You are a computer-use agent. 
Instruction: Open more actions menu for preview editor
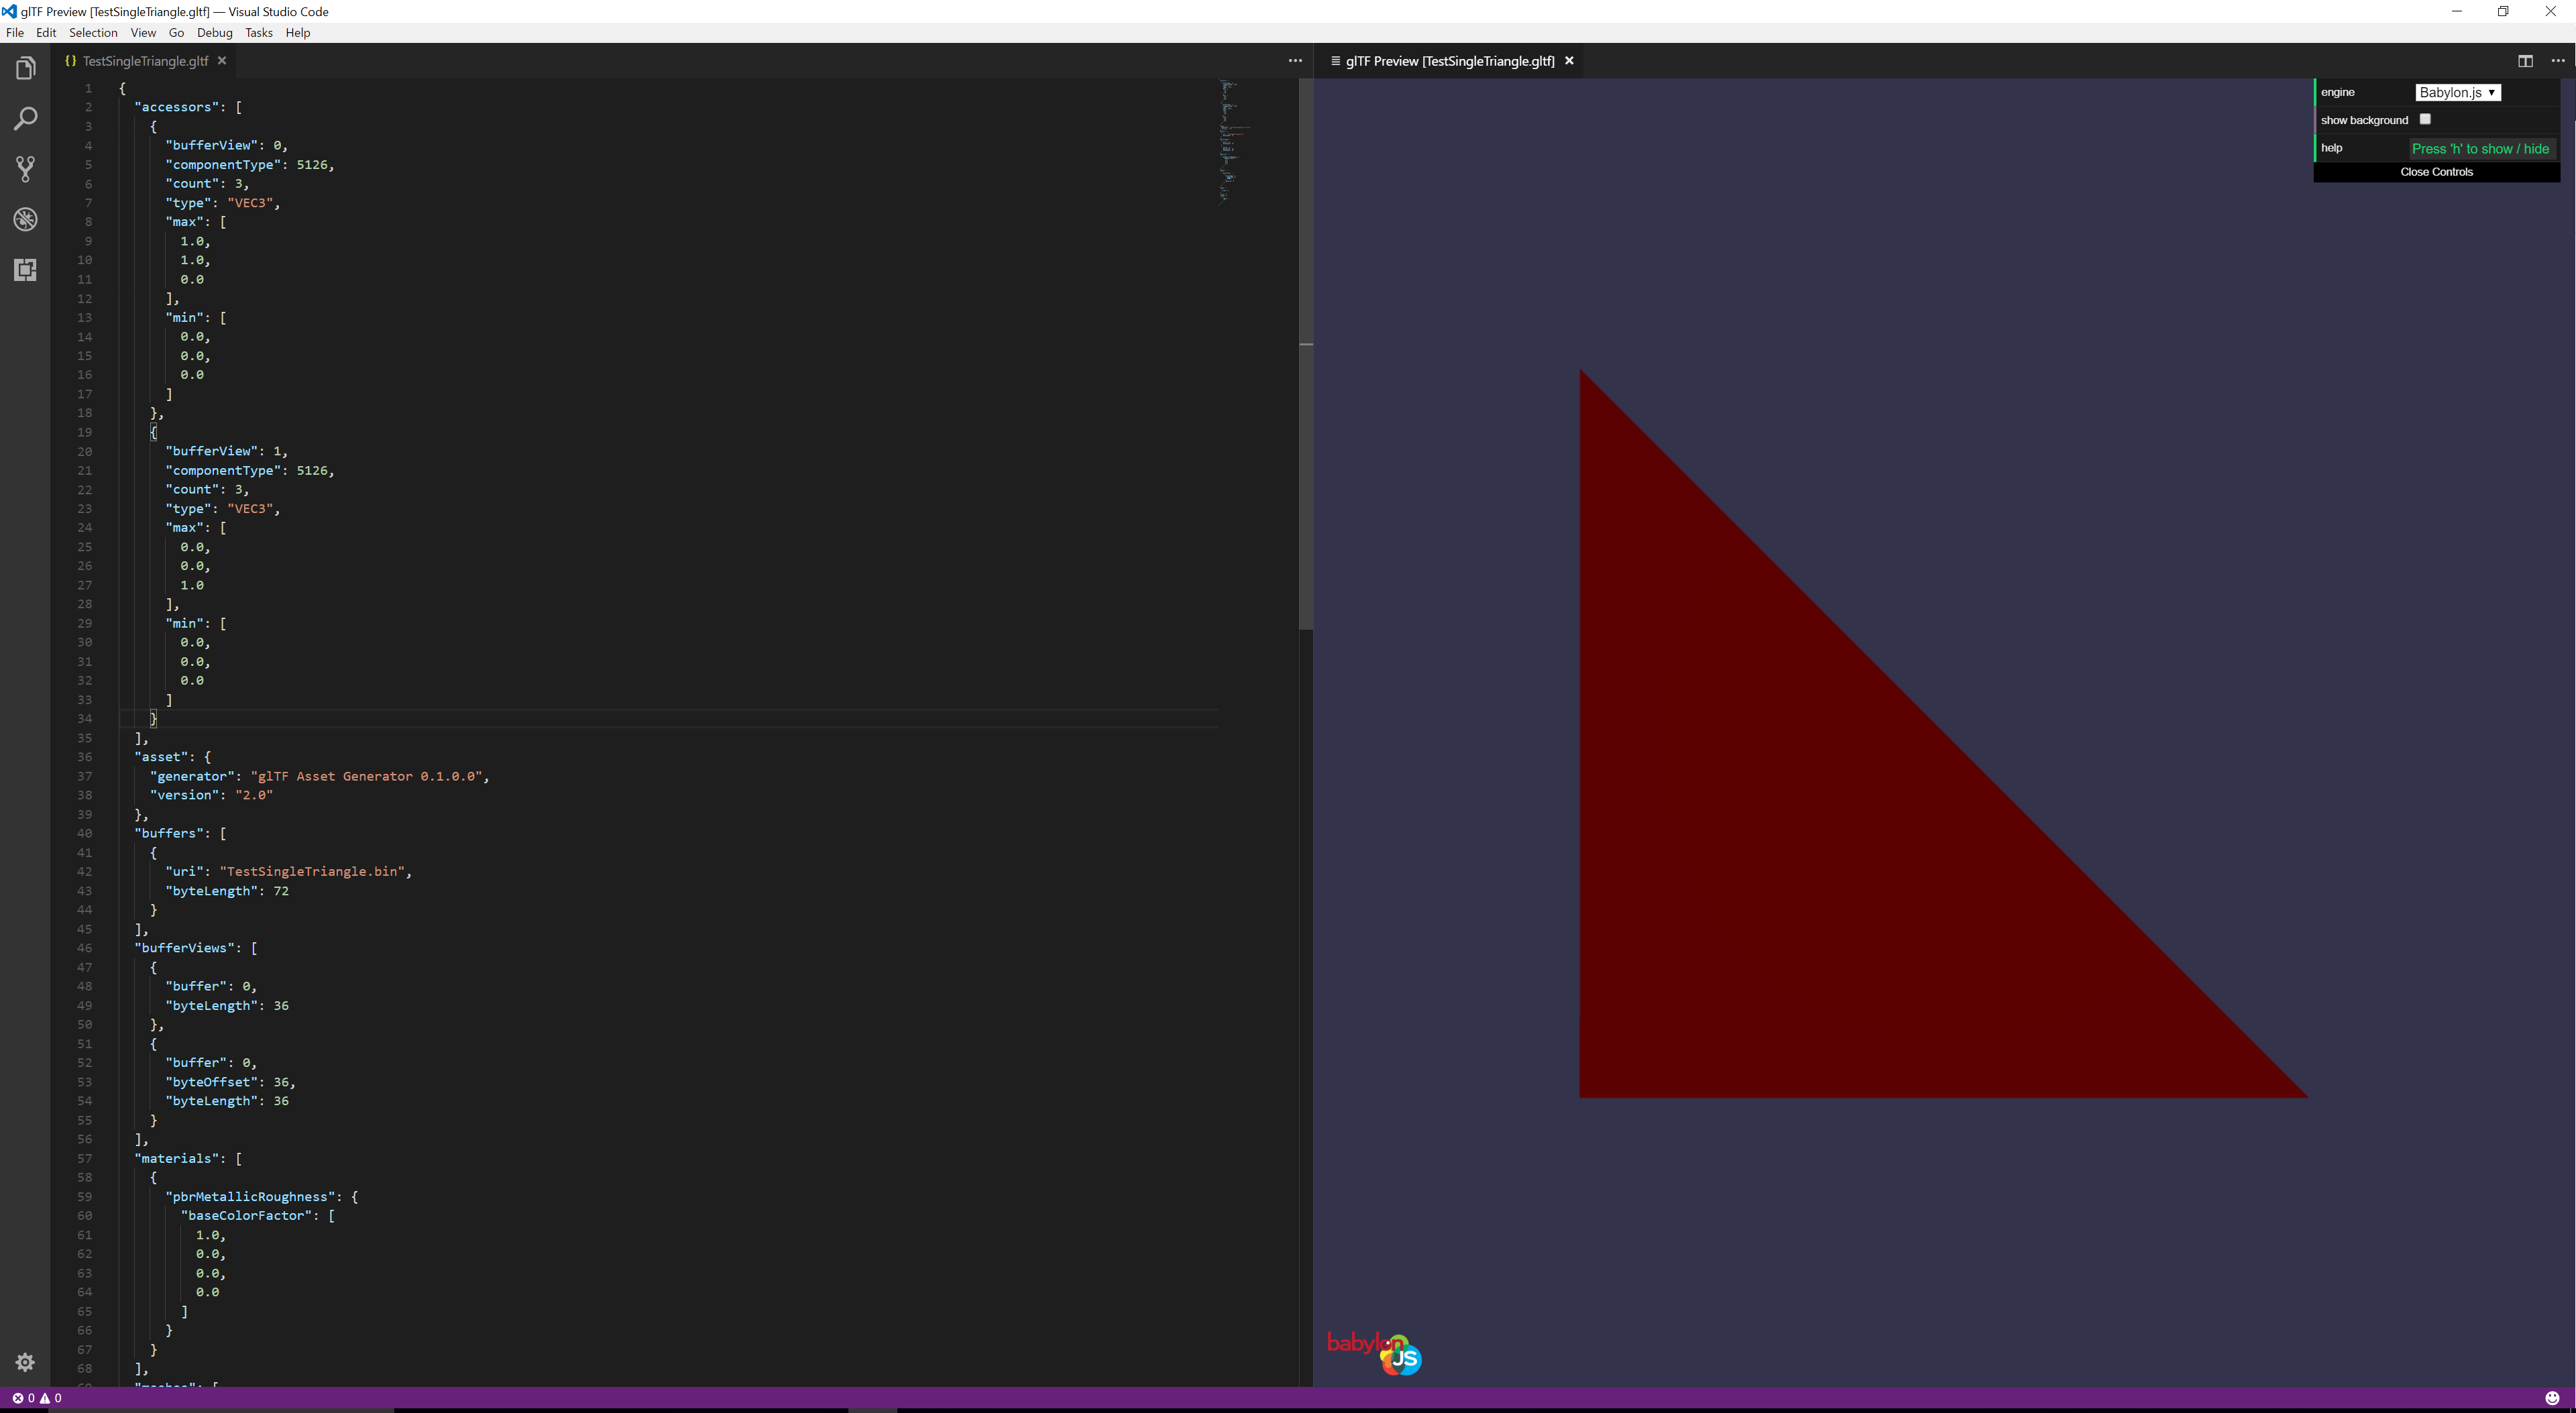click(x=2558, y=61)
